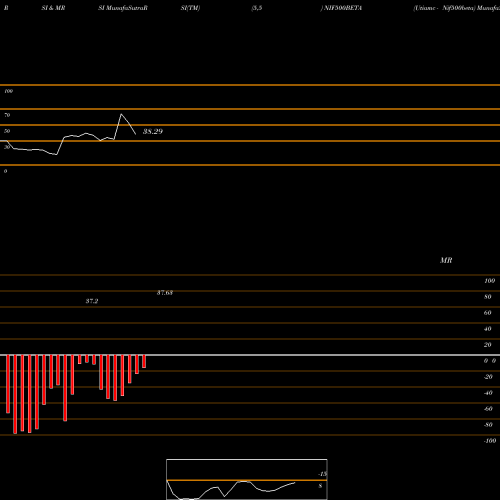This screenshot has height=500, width=500.
Task: Click the 20 label on MR axis
Action: pos(488,345)
